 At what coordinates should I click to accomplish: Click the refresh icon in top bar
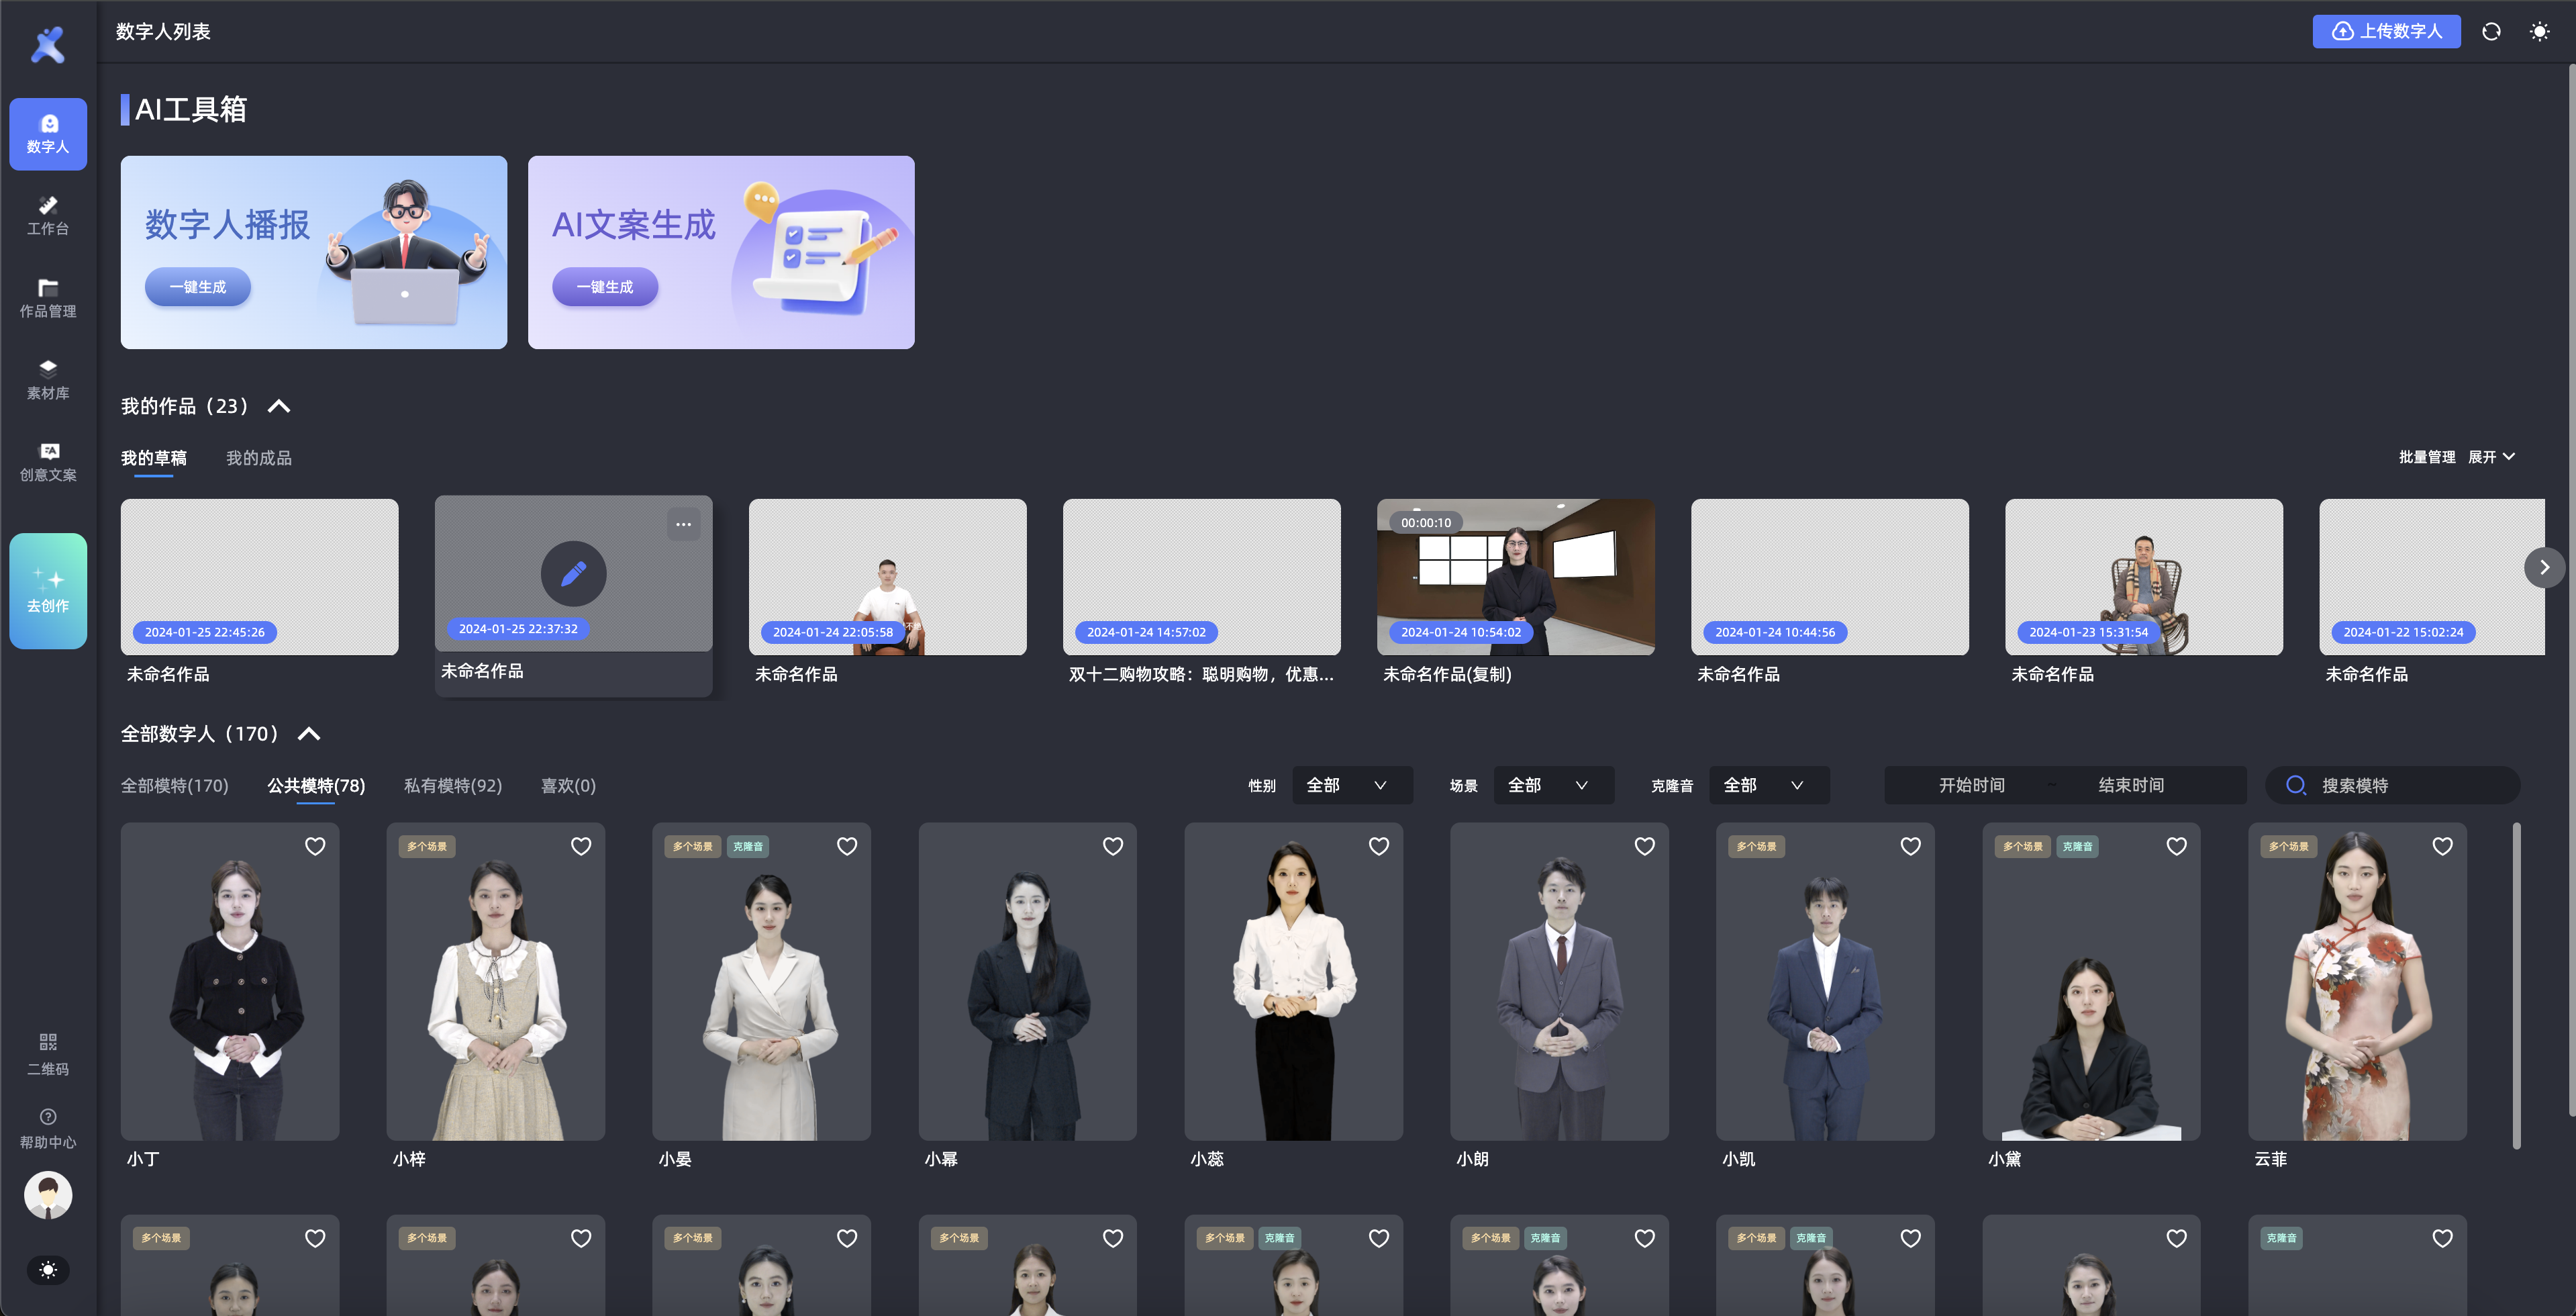click(x=2491, y=32)
